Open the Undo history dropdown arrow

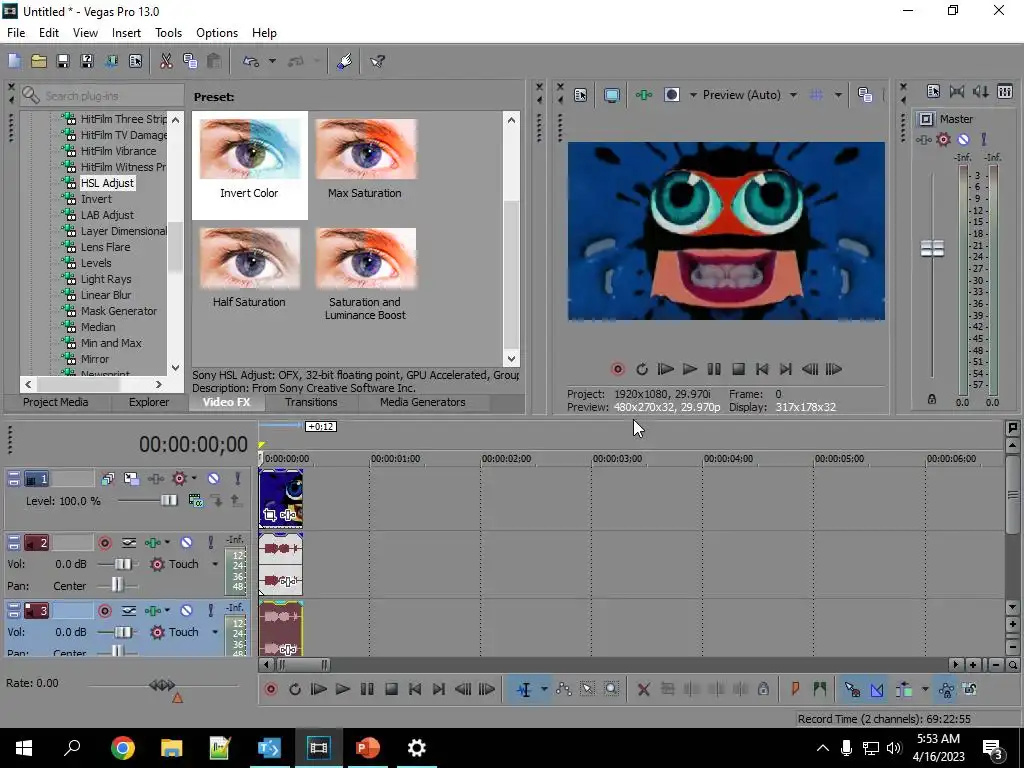pos(272,61)
